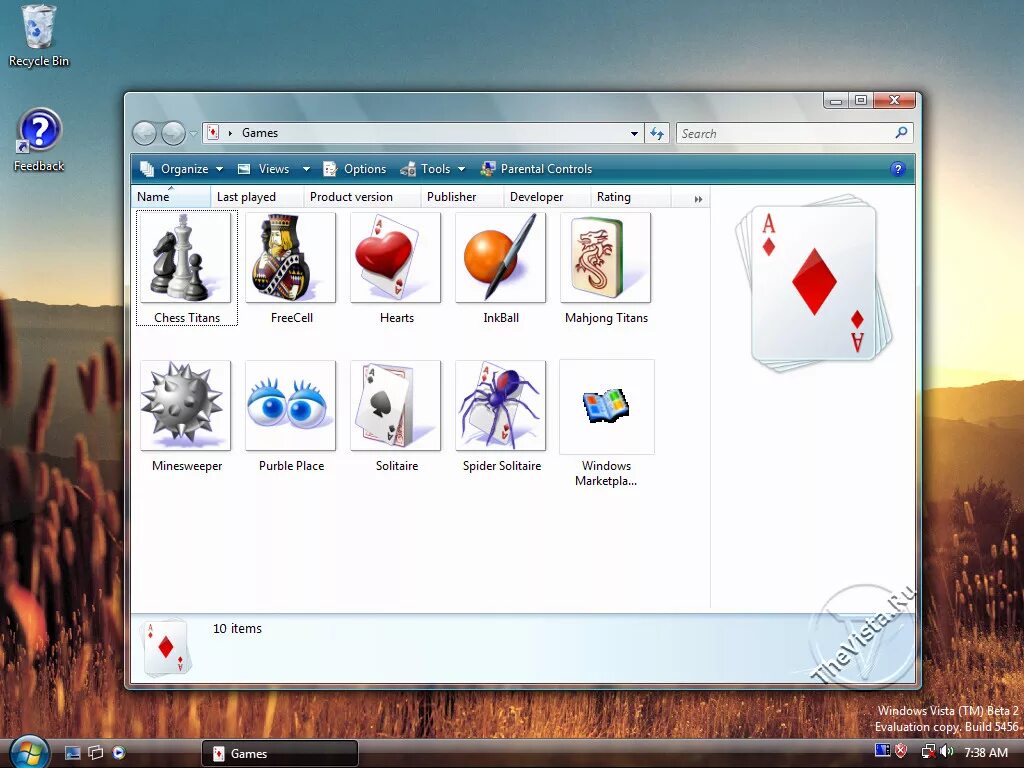This screenshot has height=768, width=1024.
Task: Click the Windows Start orb
Action: [x=29, y=752]
